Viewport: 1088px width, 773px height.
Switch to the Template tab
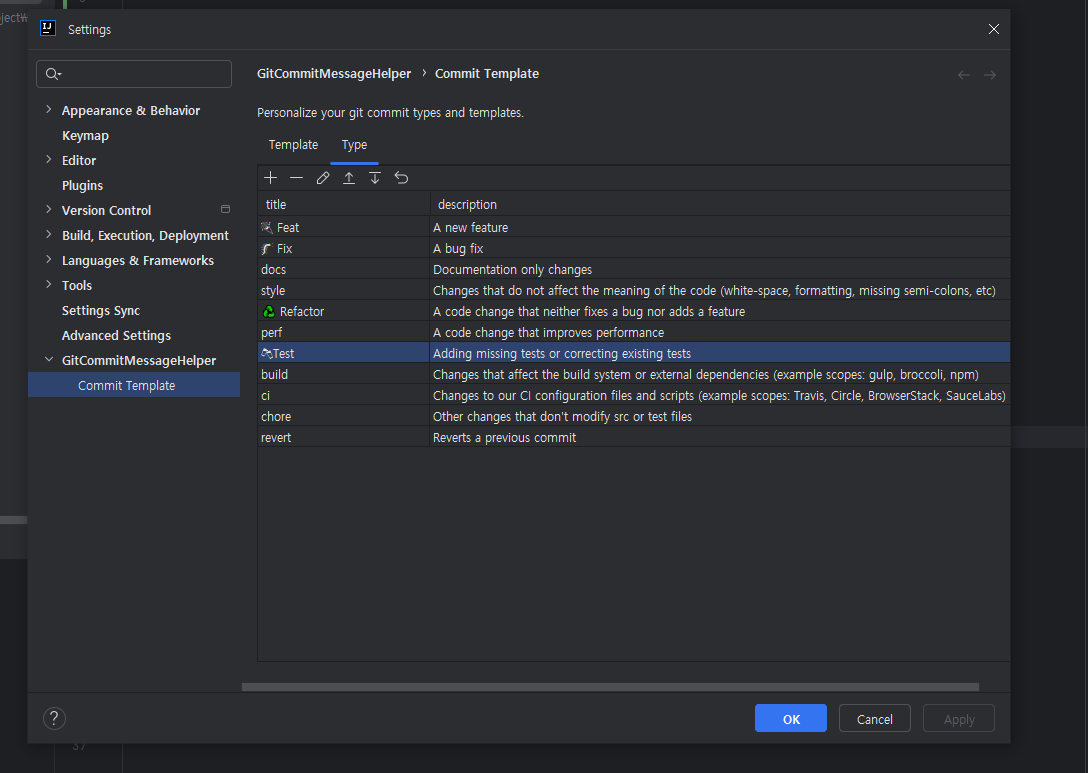tap(293, 144)
